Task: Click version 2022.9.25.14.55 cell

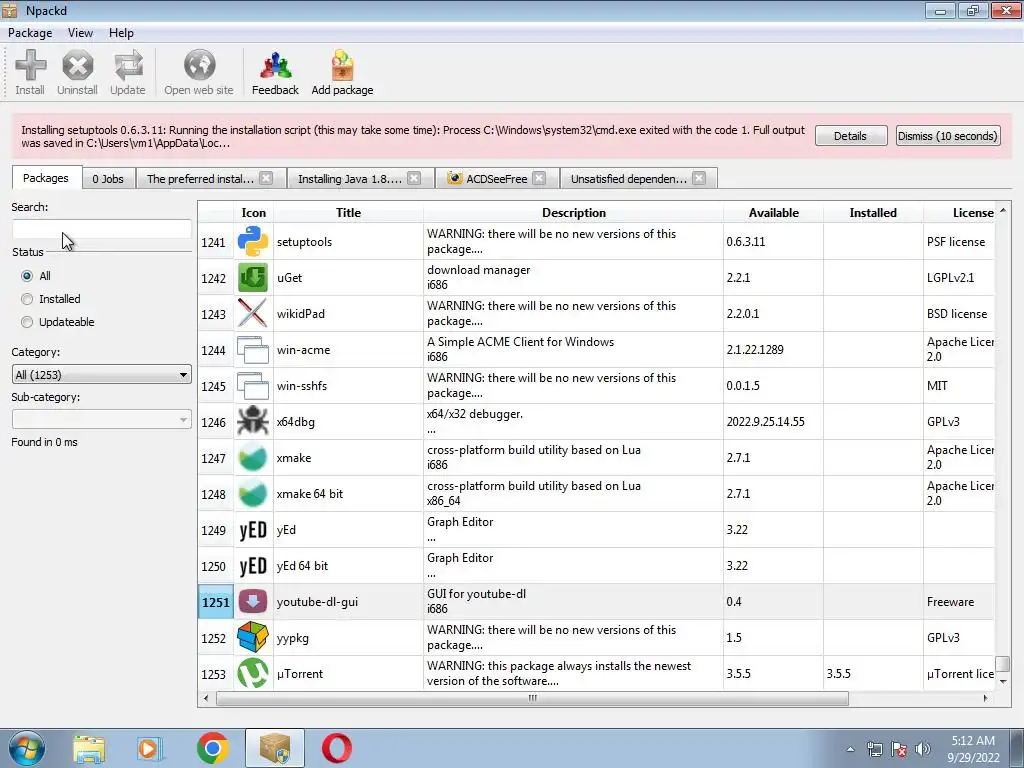Action: (x=773, y=422)
